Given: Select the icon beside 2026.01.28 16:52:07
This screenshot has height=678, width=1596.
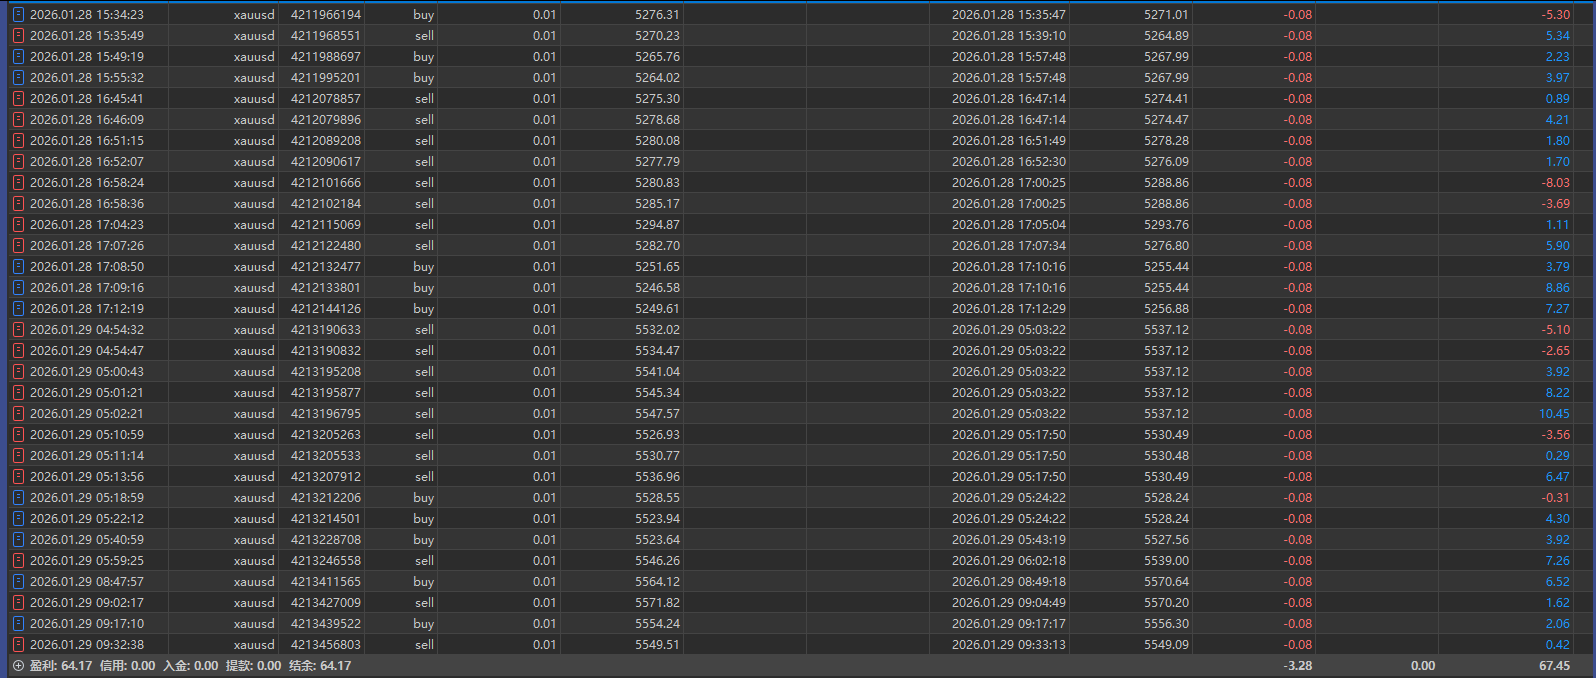Looking at the screenshot, I should point(18,162).
